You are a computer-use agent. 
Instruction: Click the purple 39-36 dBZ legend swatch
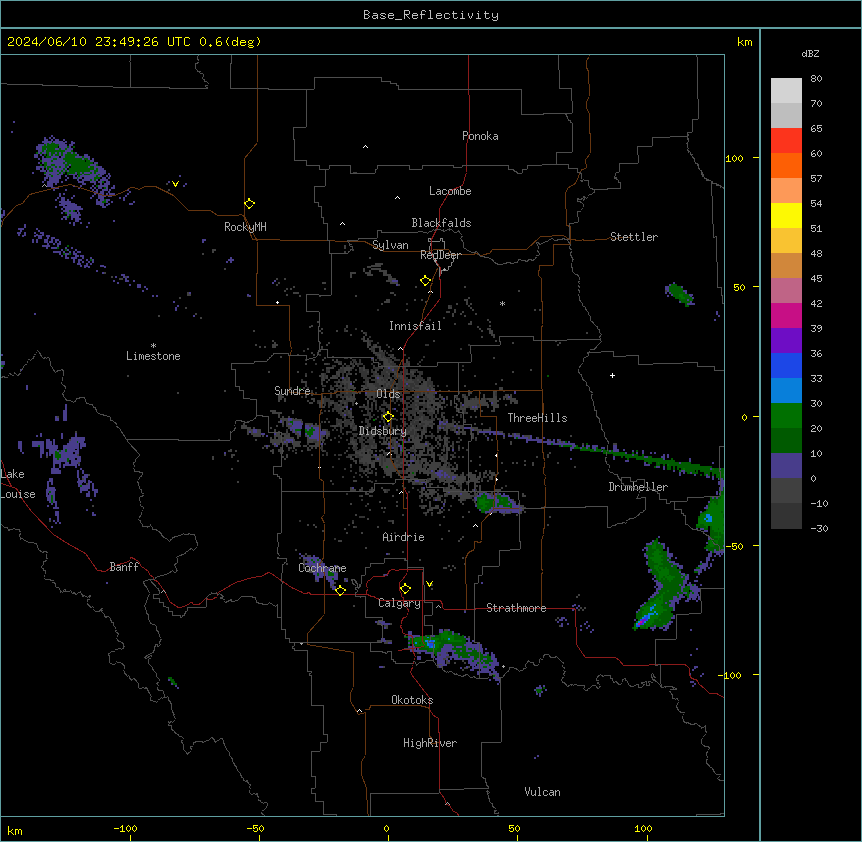(x=786, y=341)
